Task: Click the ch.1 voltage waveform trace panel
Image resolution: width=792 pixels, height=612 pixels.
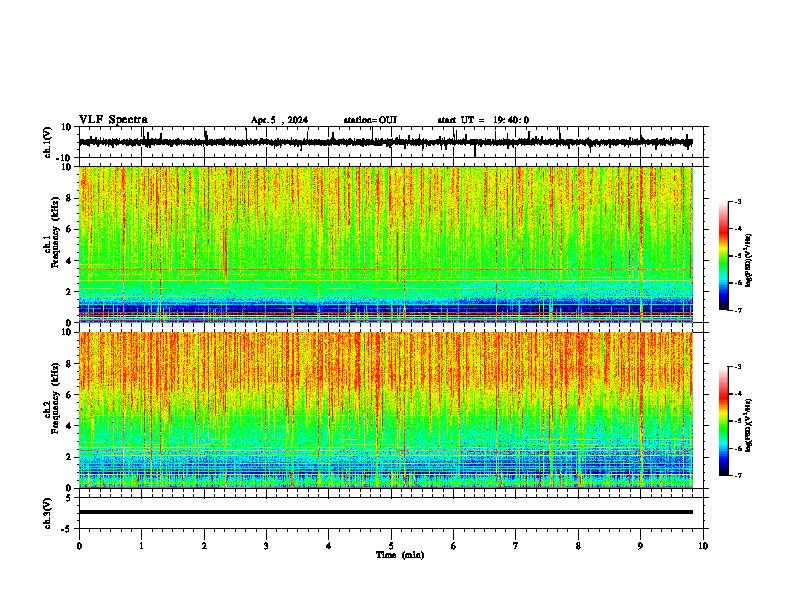Action: pos(393,142)
